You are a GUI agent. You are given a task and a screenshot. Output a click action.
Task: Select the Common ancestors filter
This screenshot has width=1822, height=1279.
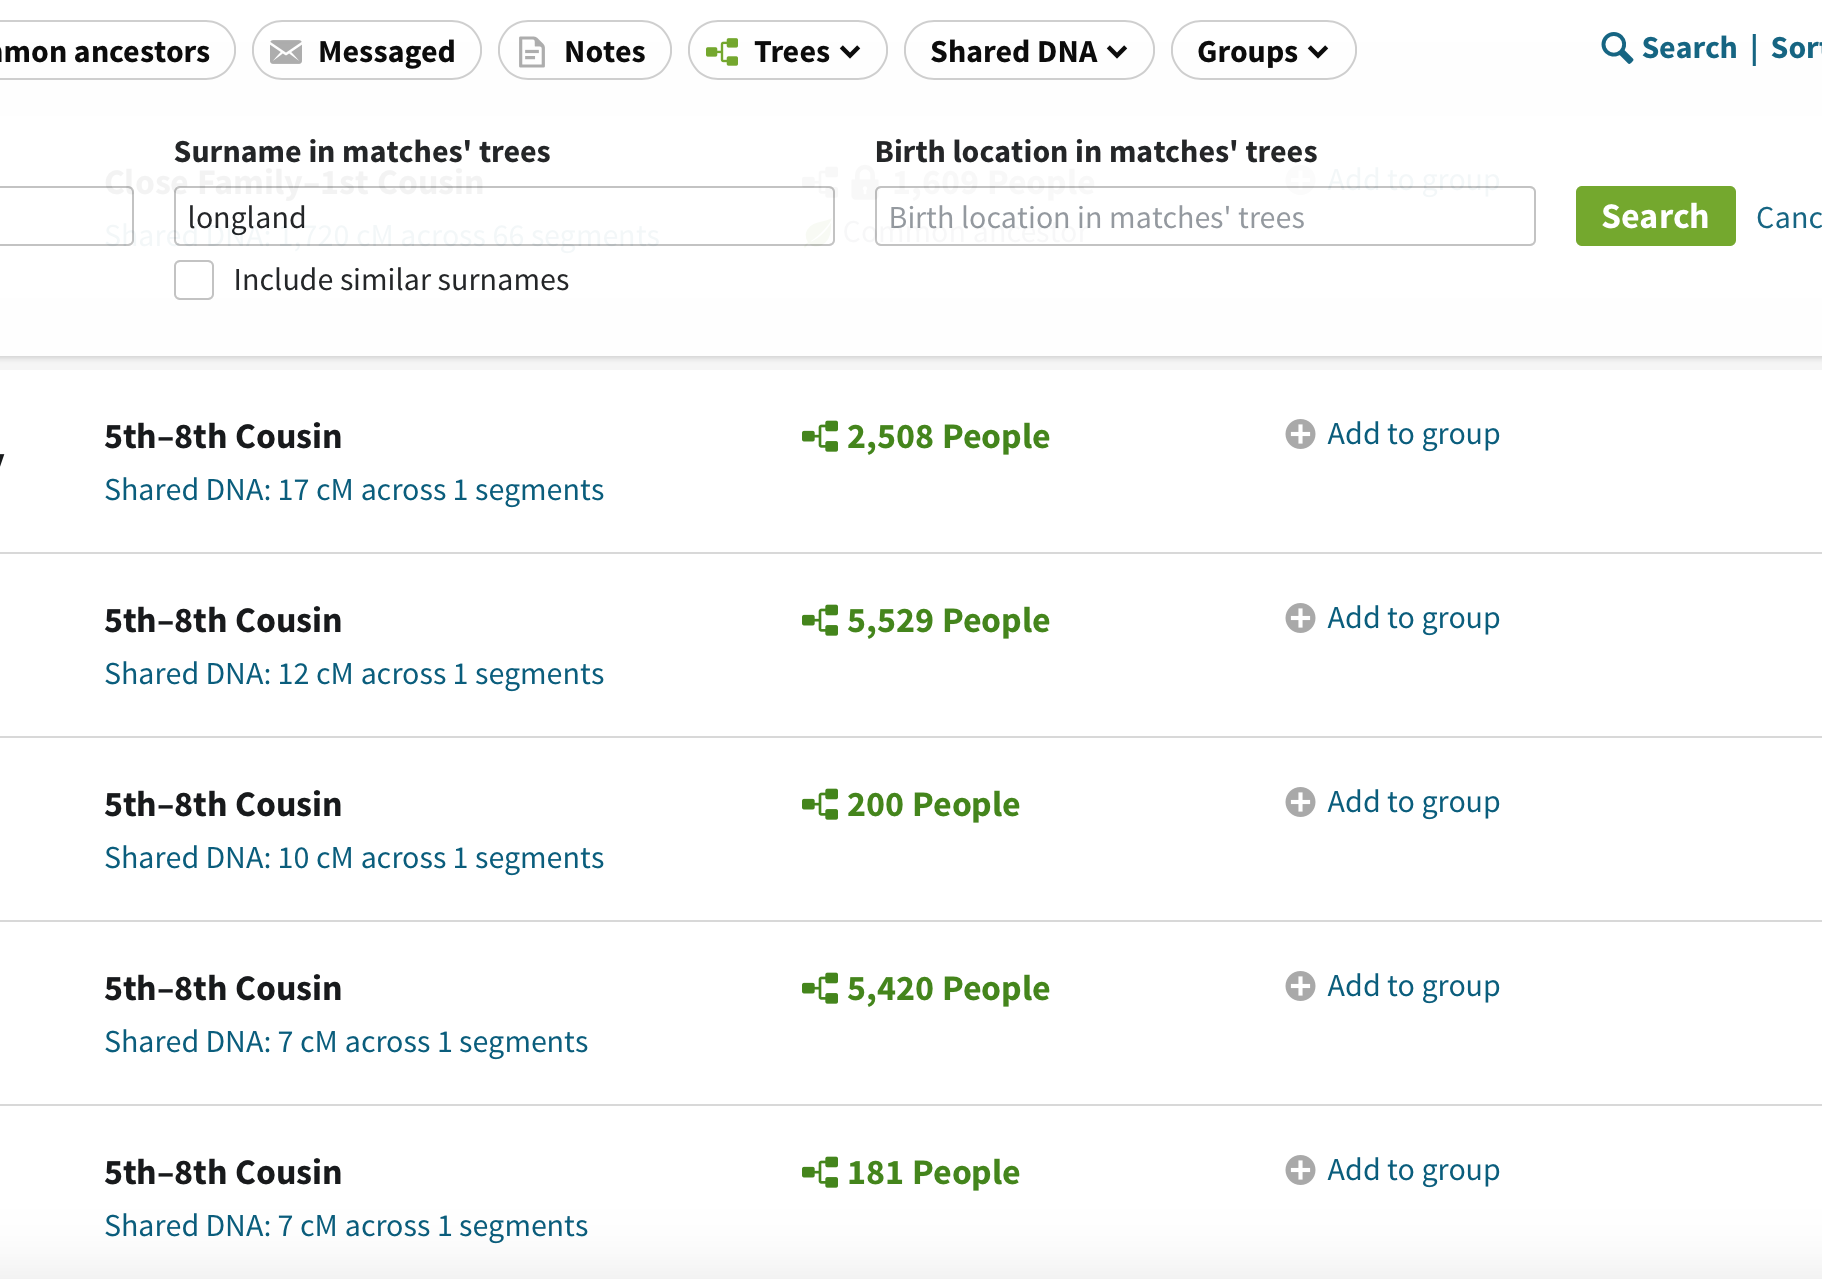[110, 50]
